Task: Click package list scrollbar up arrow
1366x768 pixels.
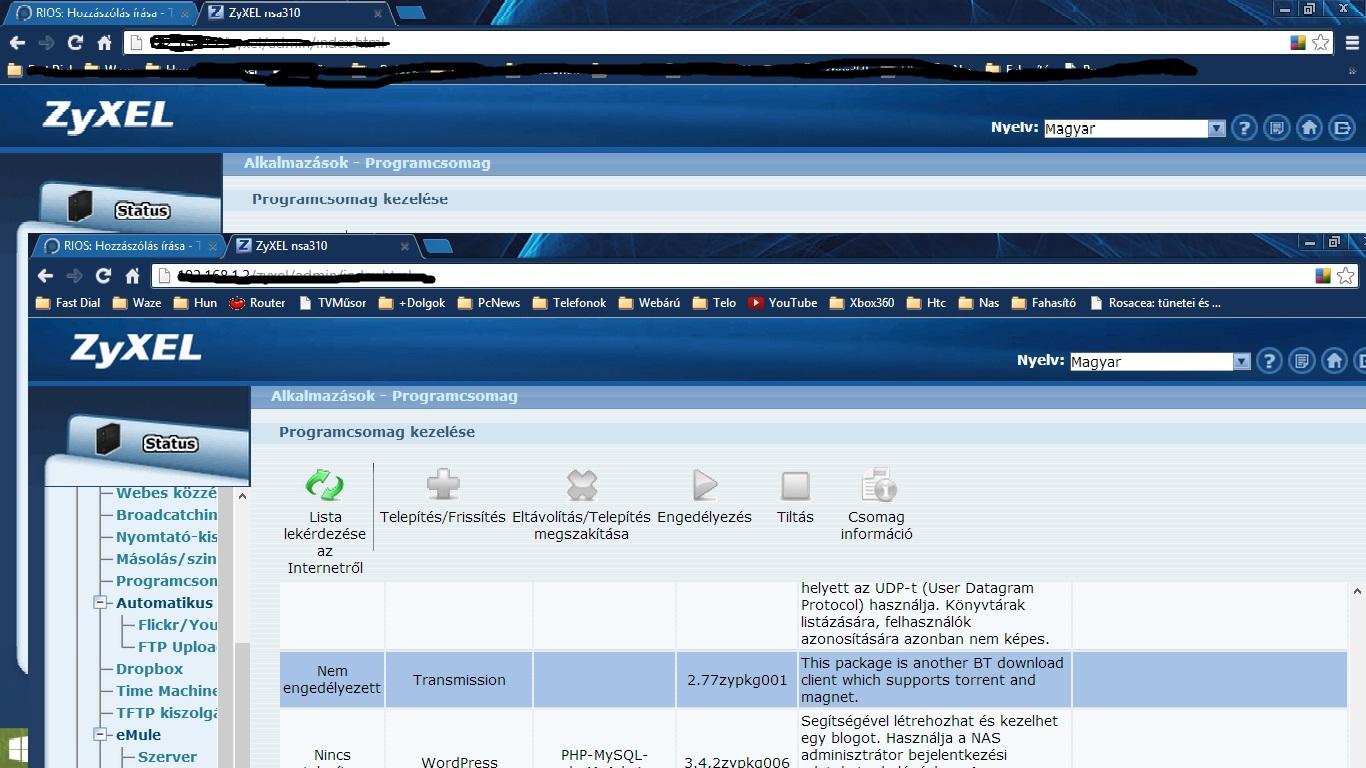Action: [1357, 591]
